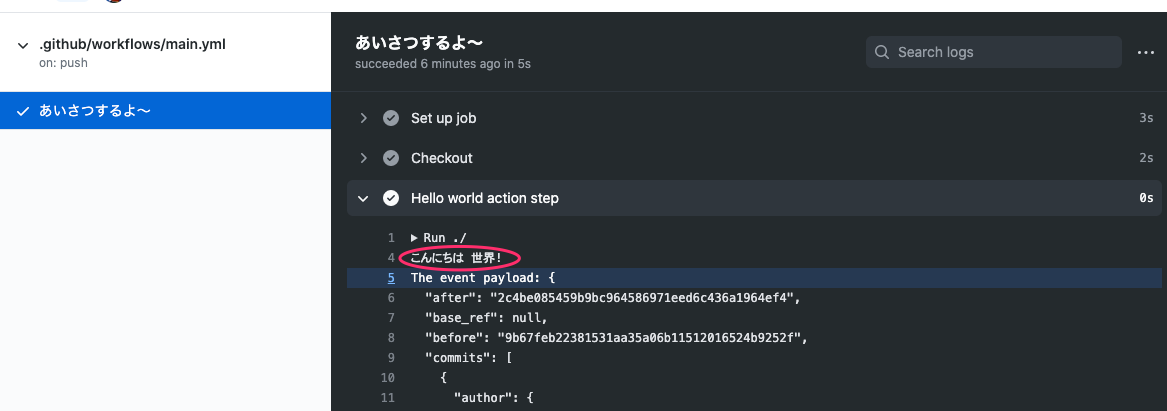Click the こんにちは 世界! log line
The image size is (1167, 411).
pos(456,258)
